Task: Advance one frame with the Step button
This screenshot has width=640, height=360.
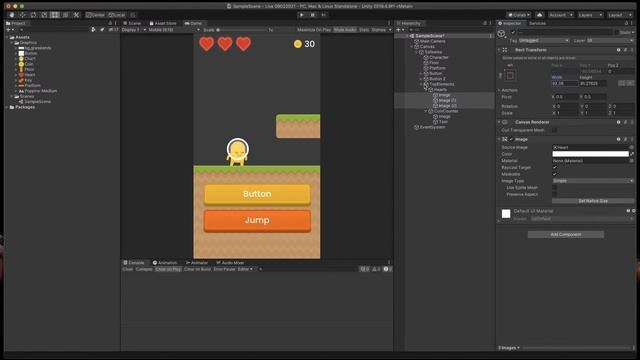Action: click(x=324, y=15)
